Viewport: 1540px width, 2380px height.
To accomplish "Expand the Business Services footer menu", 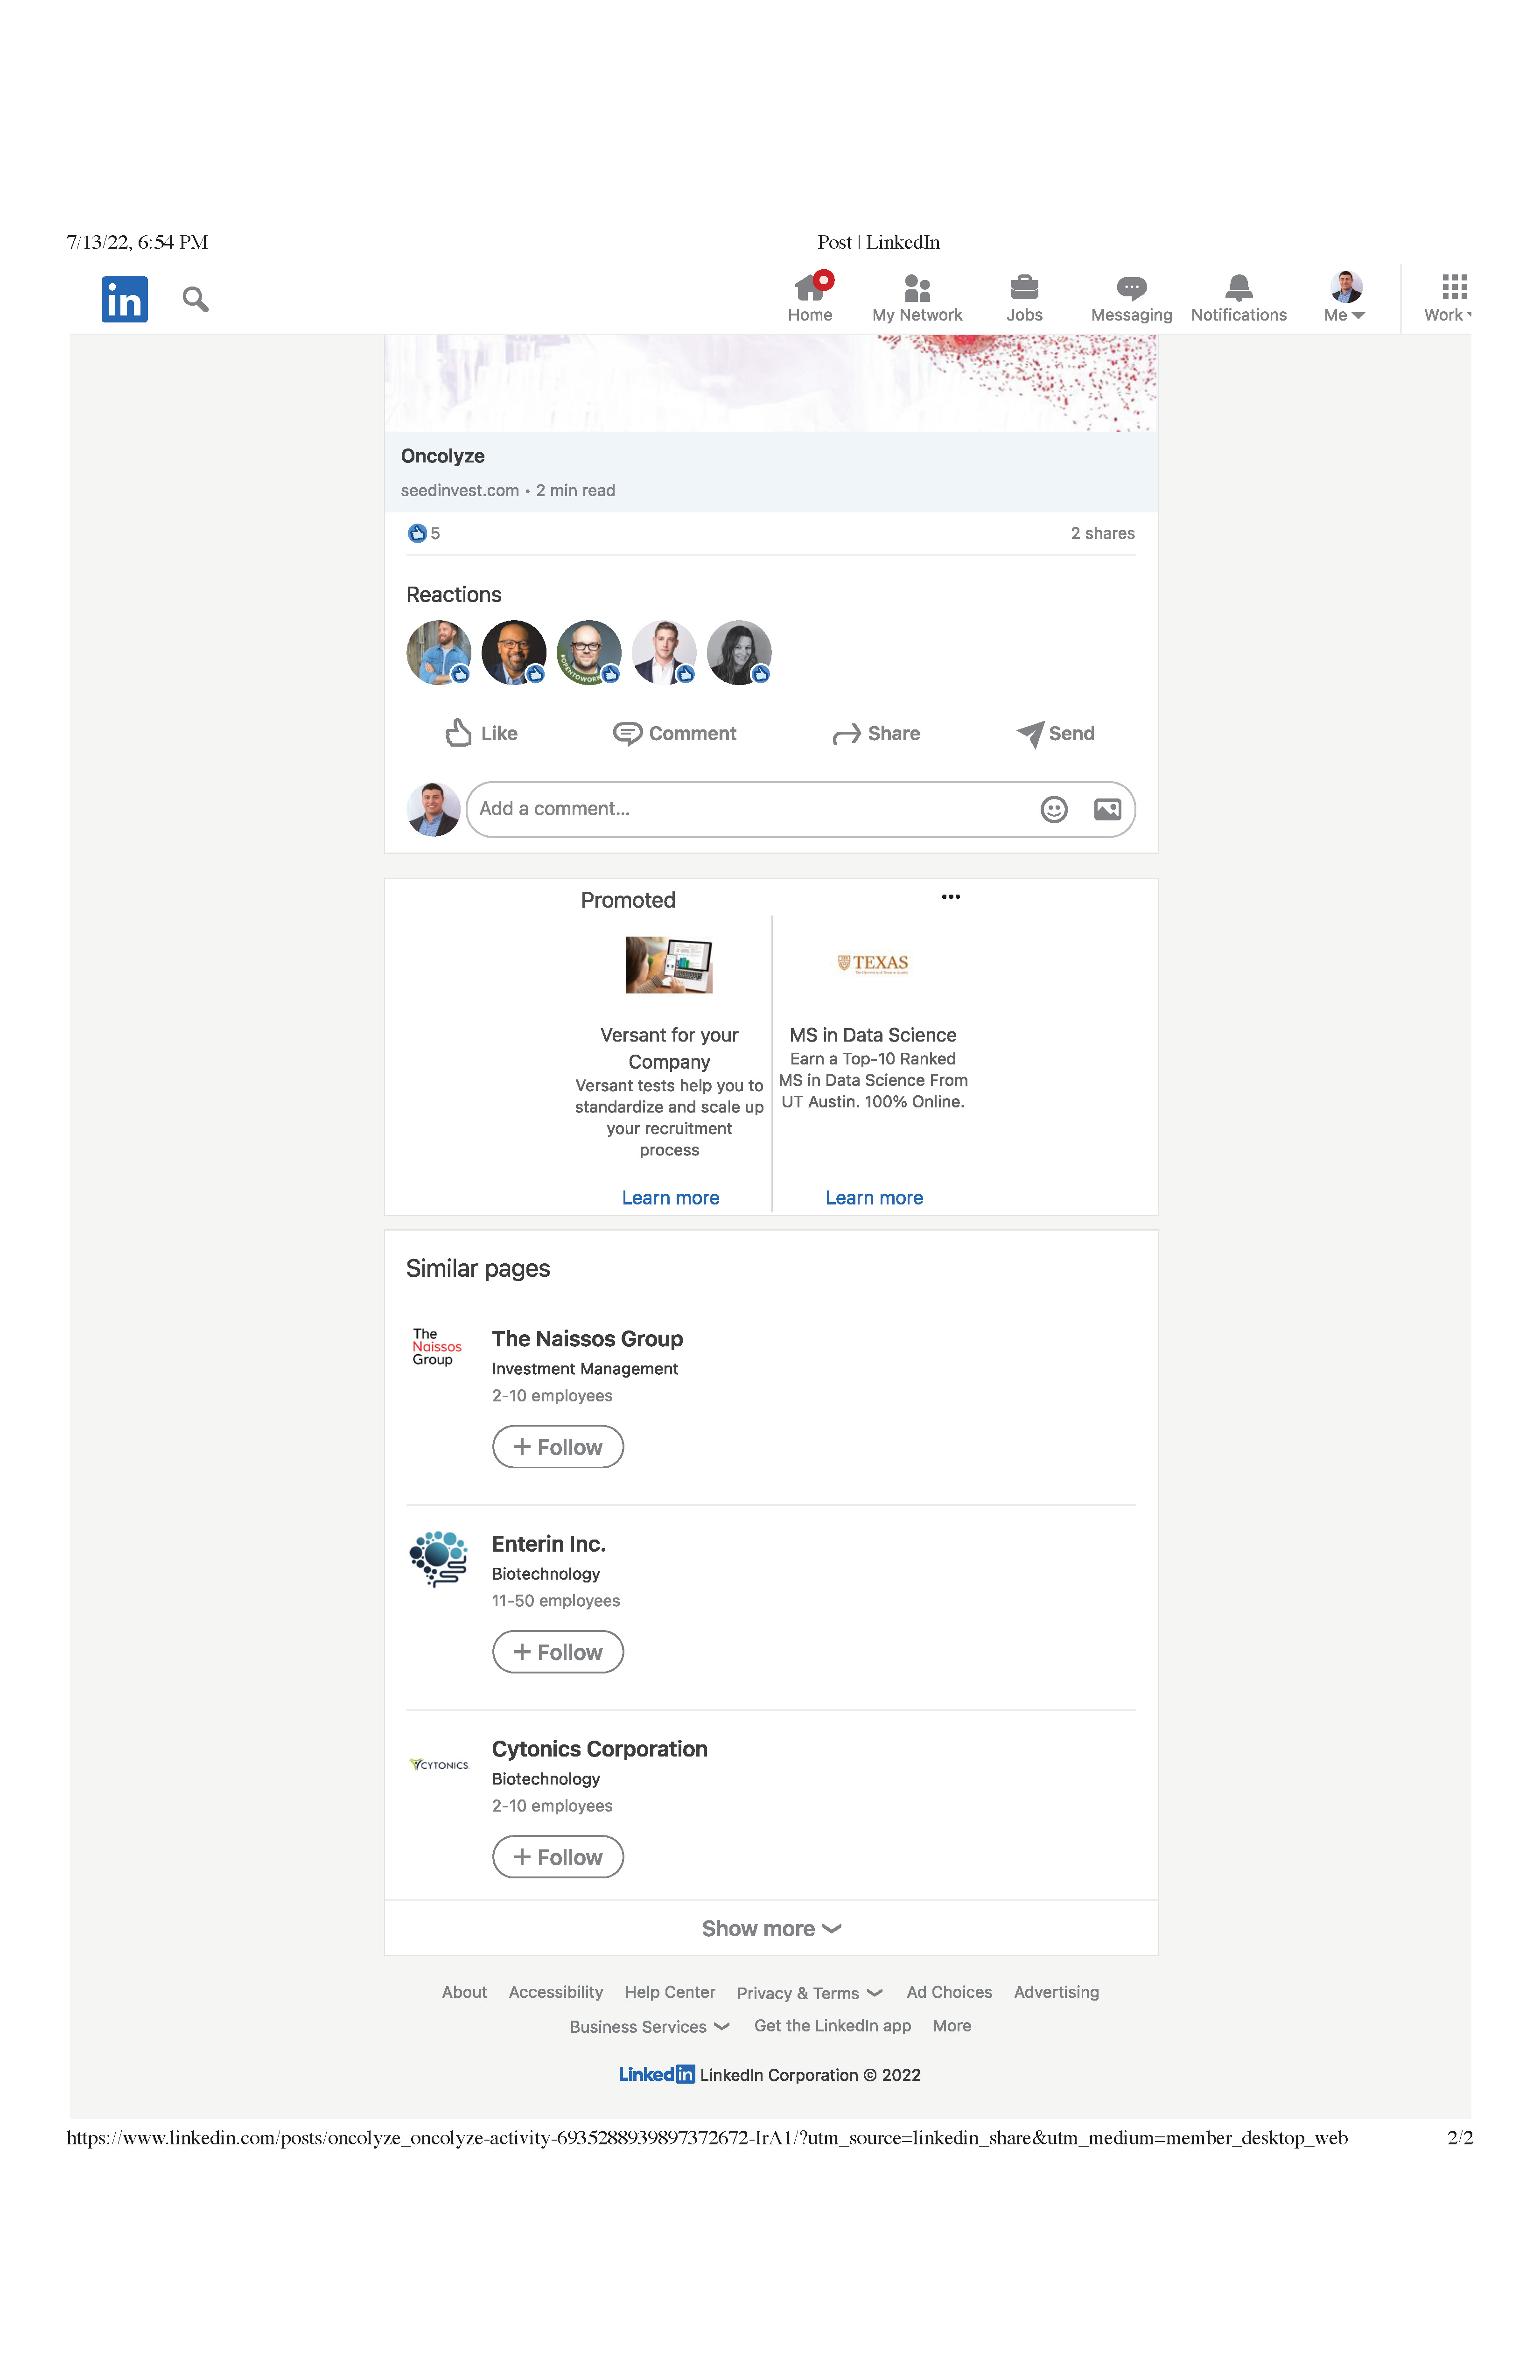I will [649, 2026].
